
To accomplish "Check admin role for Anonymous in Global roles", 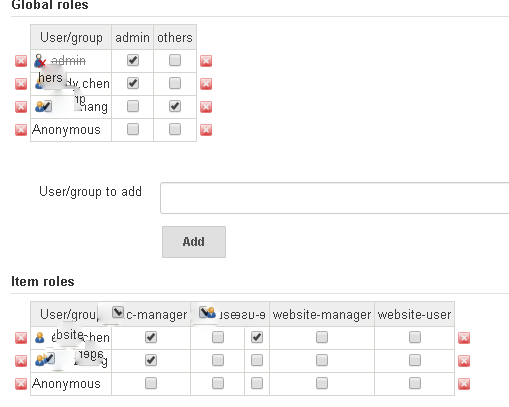I will click(133, 129).
